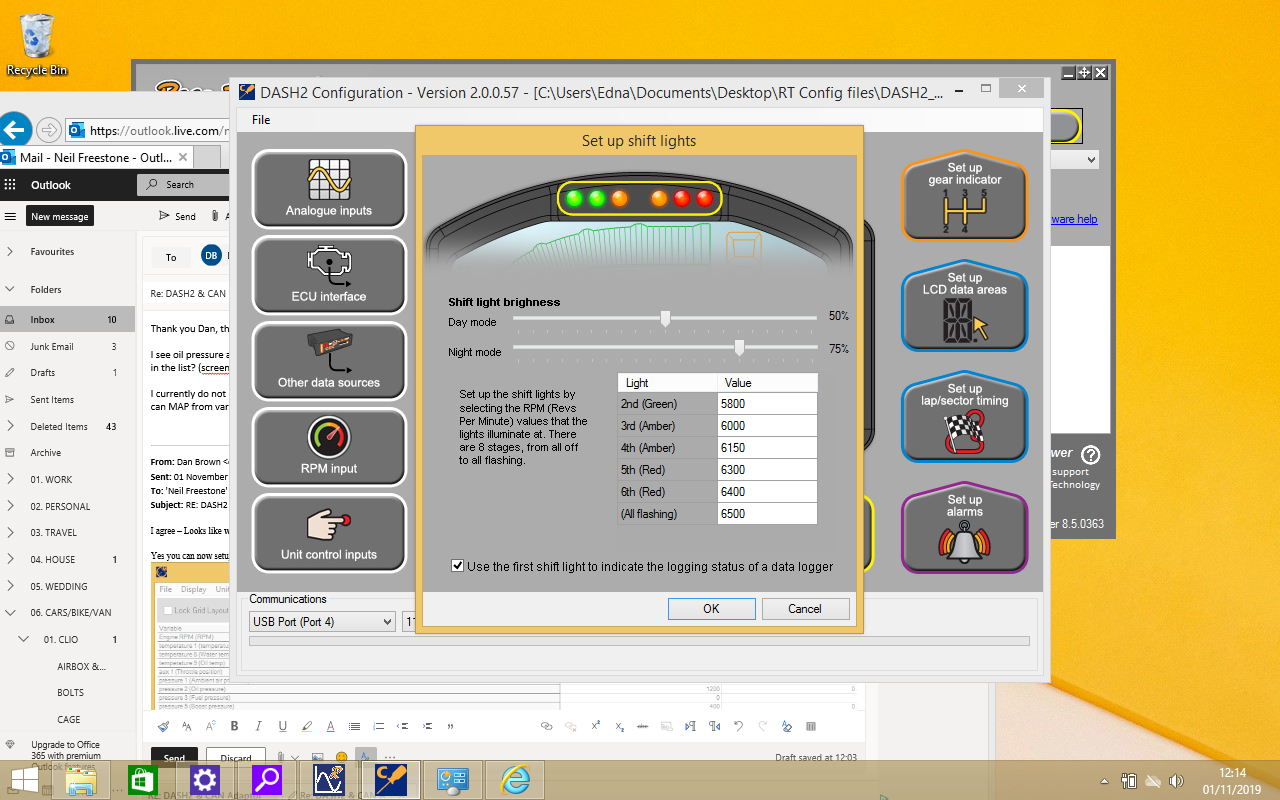Open the RPM input settings
The width and height of the screenshot is (1280, 800).
(328, 447)
